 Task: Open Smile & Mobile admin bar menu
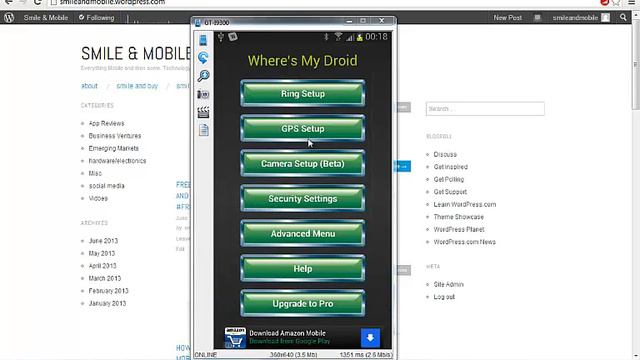[x=46, y=18]
